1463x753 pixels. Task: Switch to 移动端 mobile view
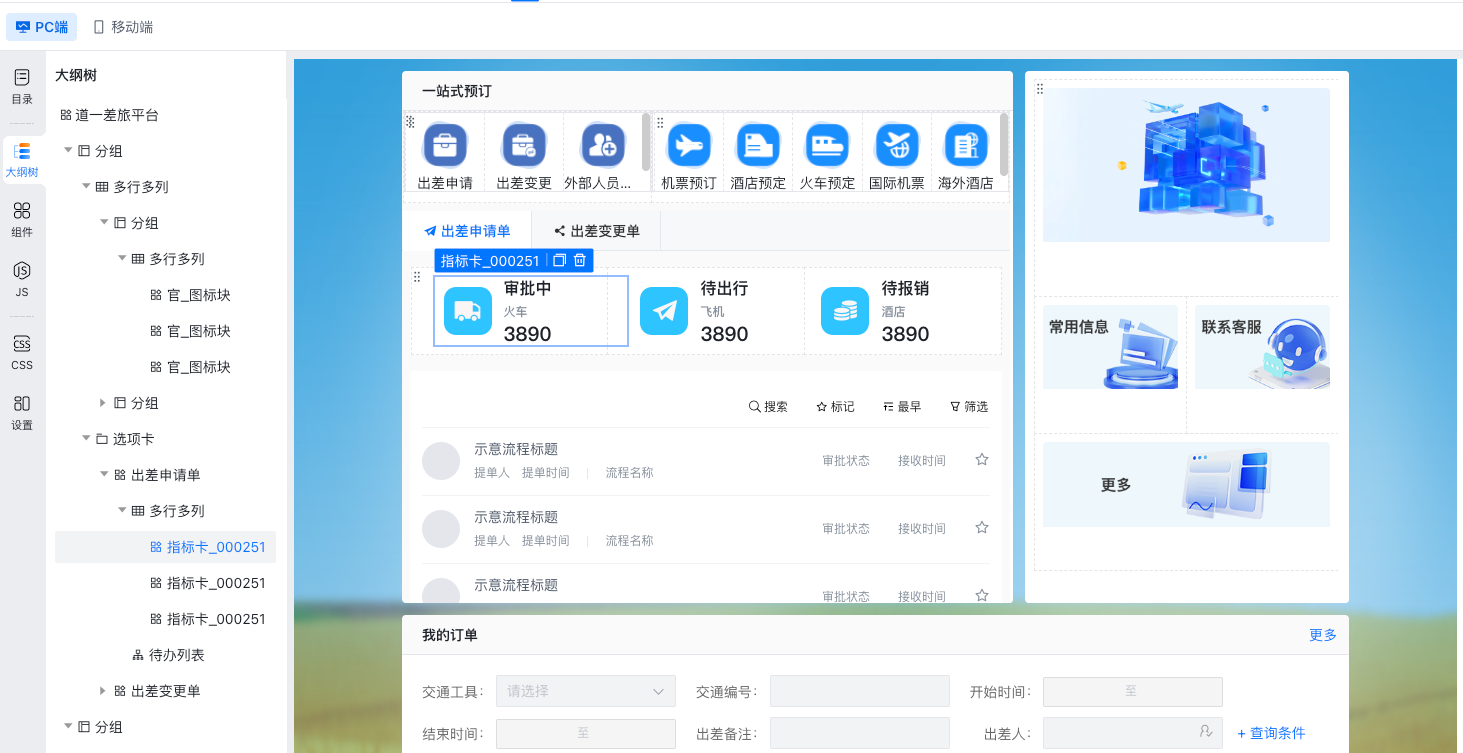click(123, 27)
